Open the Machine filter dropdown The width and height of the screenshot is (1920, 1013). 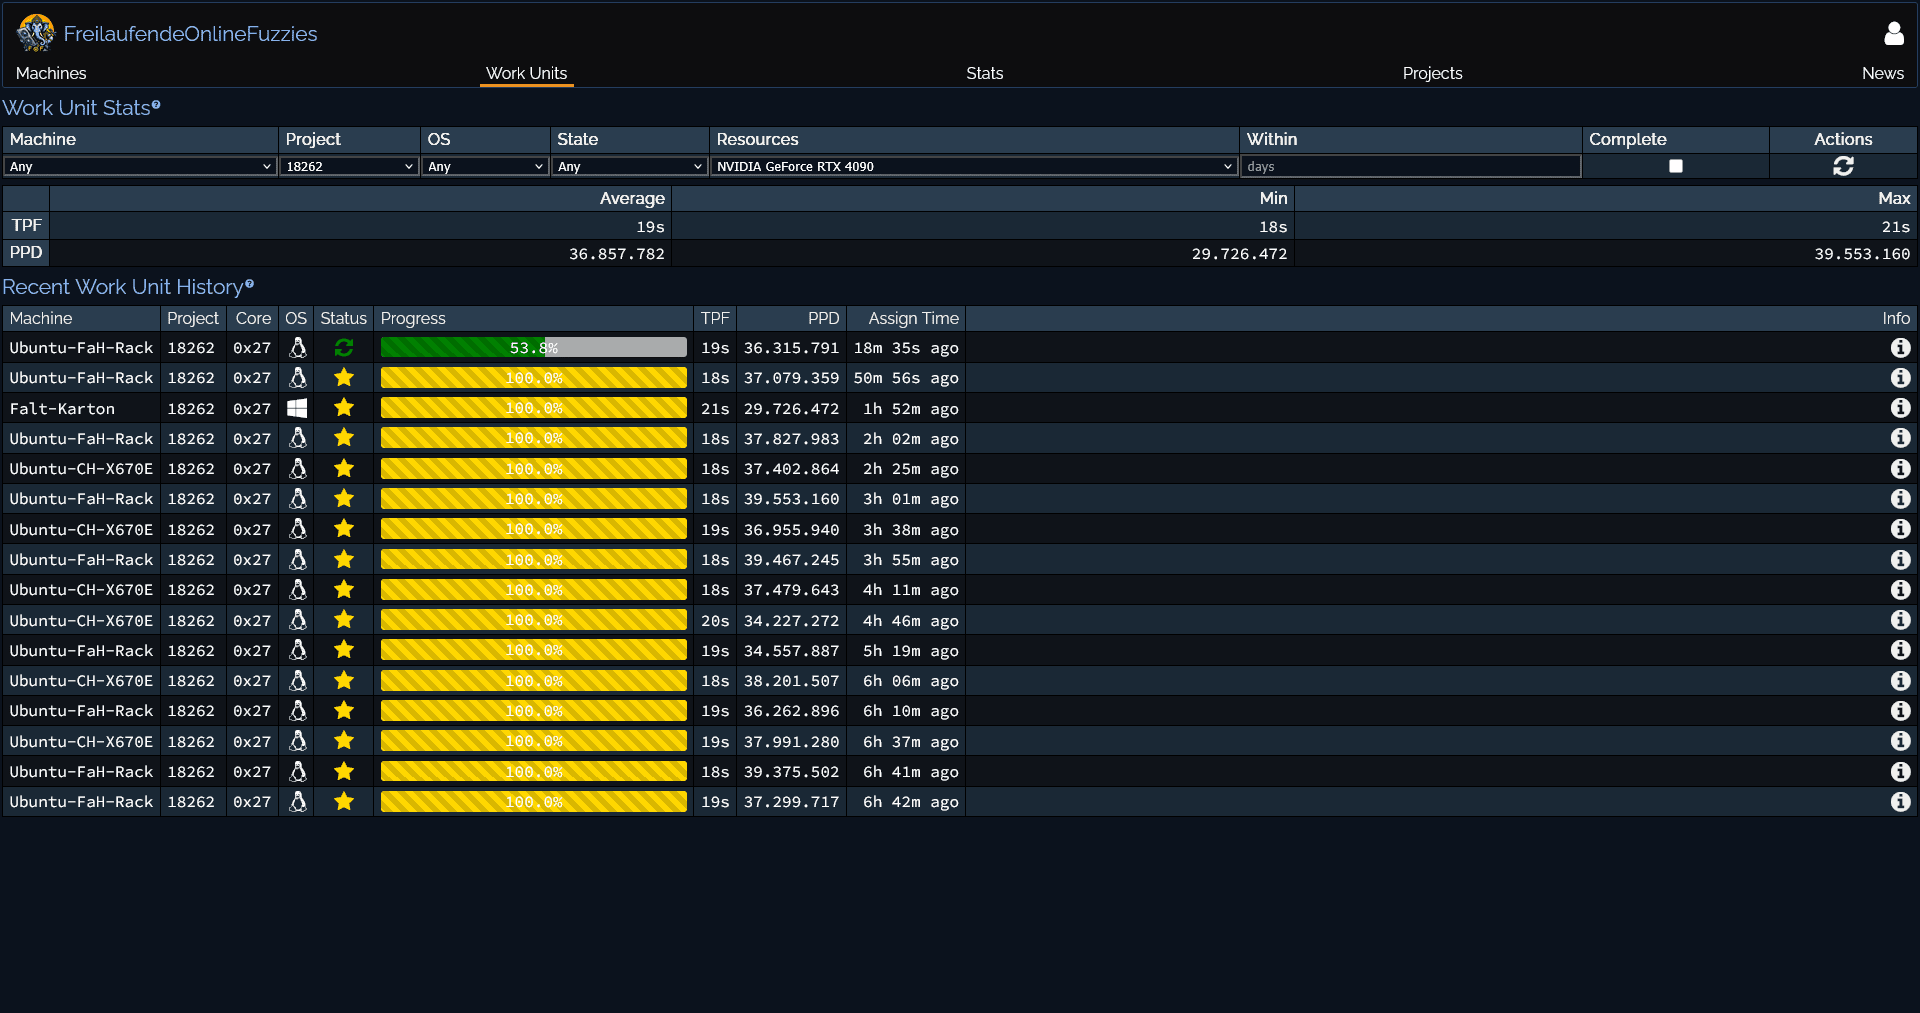[140, 166]
